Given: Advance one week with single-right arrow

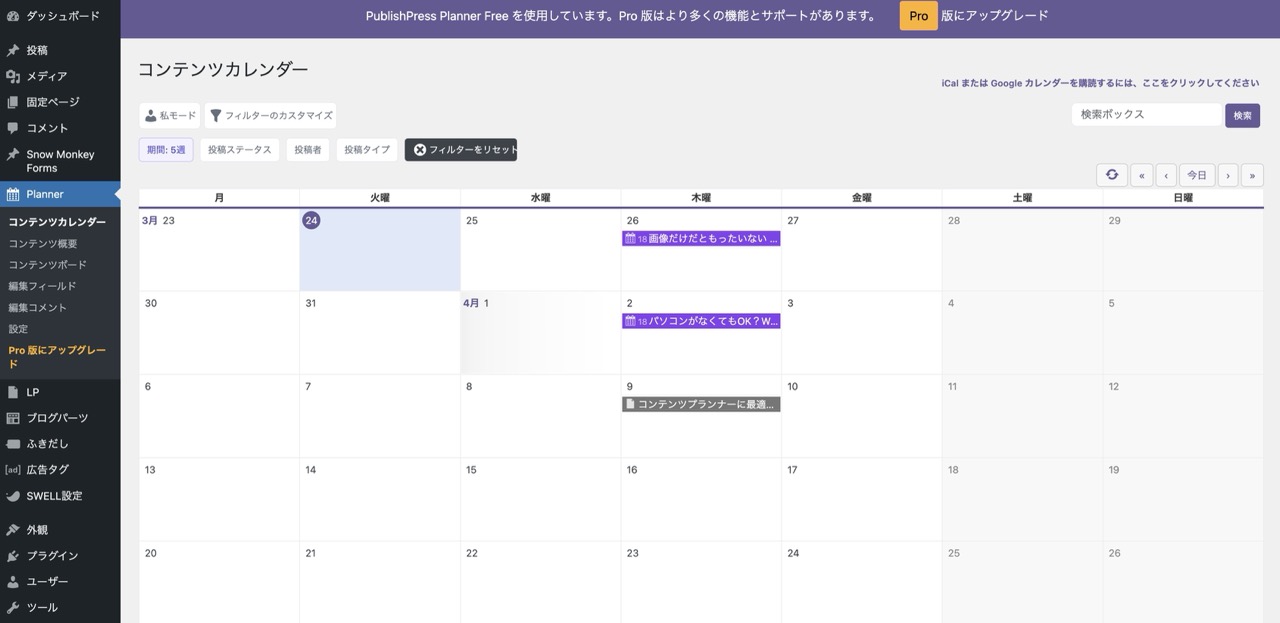Looking at the screenshot, I should [x=1227, y=175].
